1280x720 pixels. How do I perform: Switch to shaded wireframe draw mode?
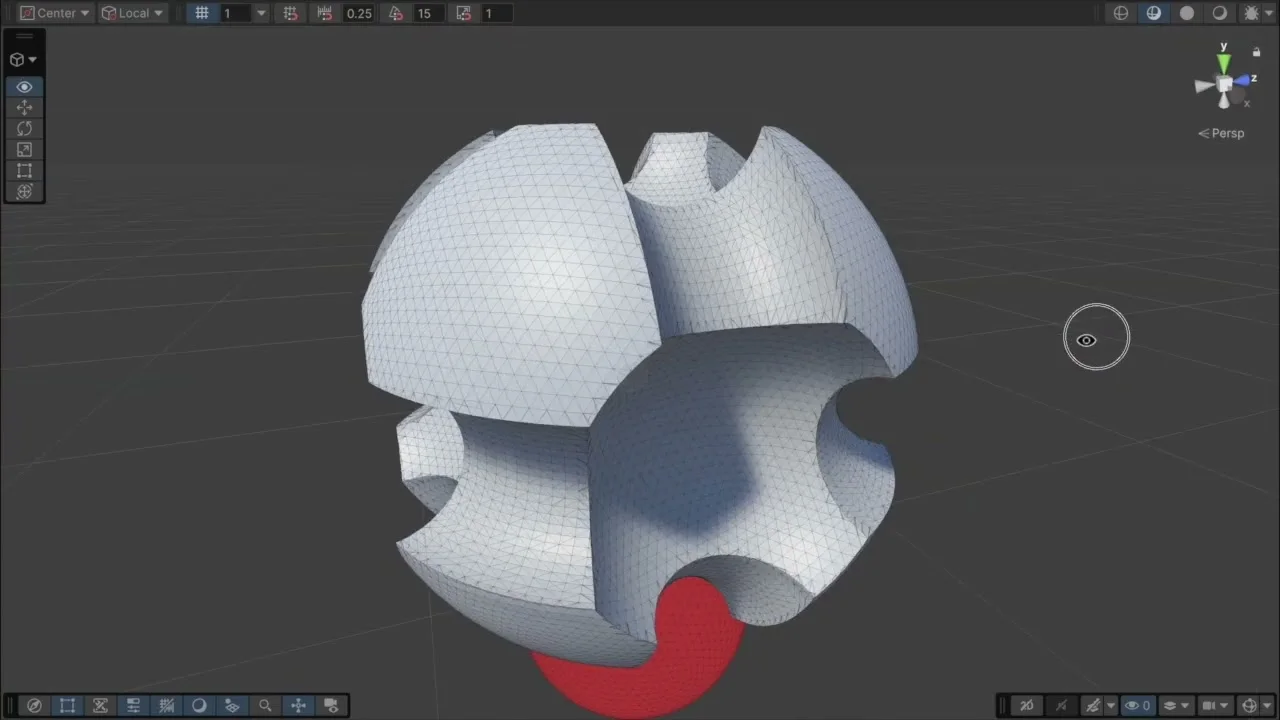coord(1154,13)
